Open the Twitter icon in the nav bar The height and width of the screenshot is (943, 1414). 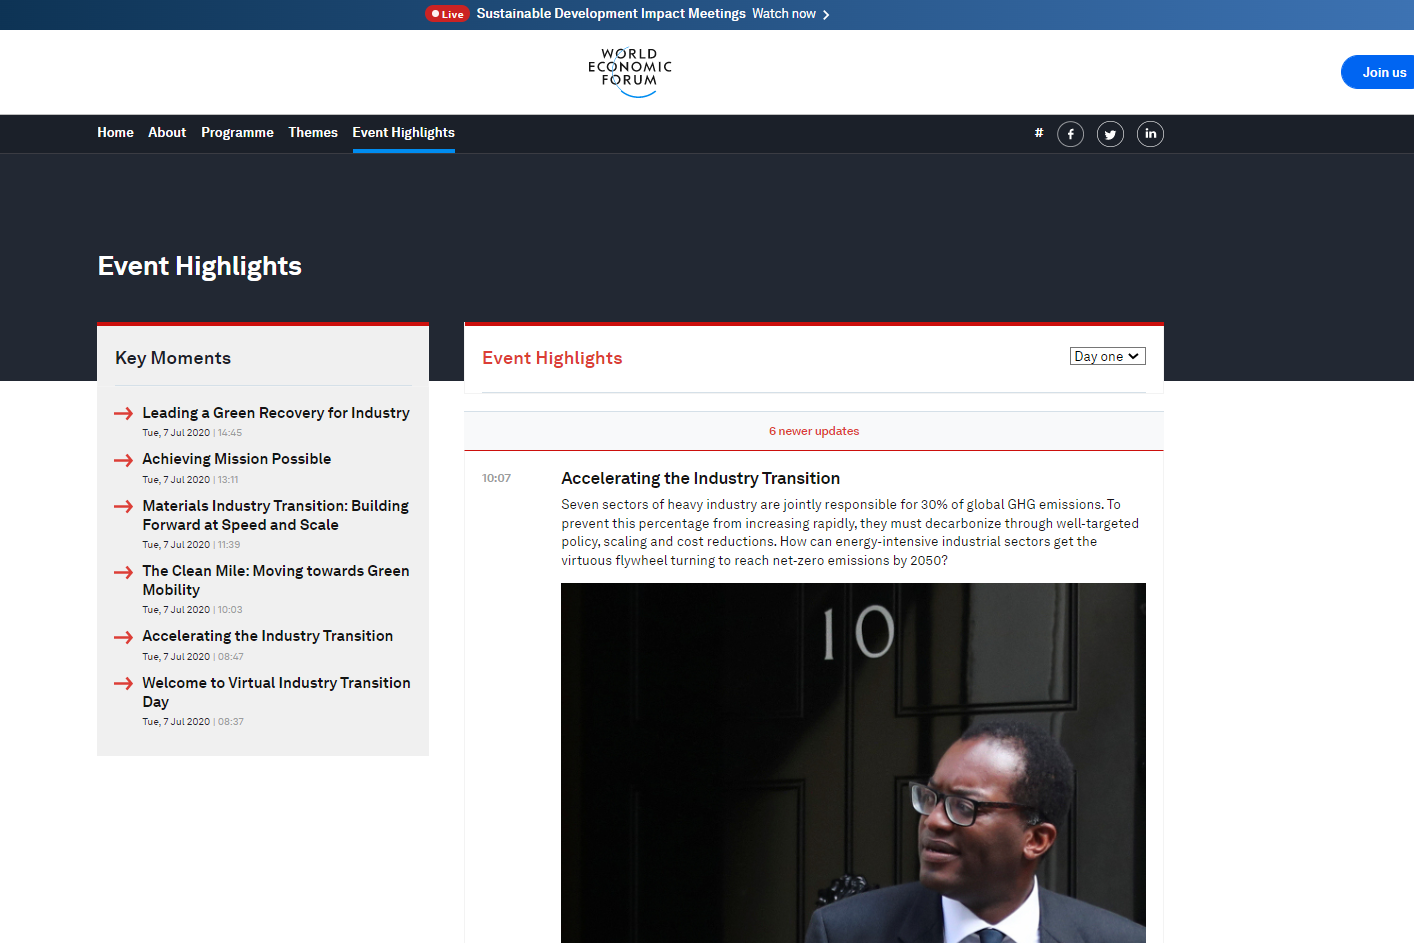1110,134
